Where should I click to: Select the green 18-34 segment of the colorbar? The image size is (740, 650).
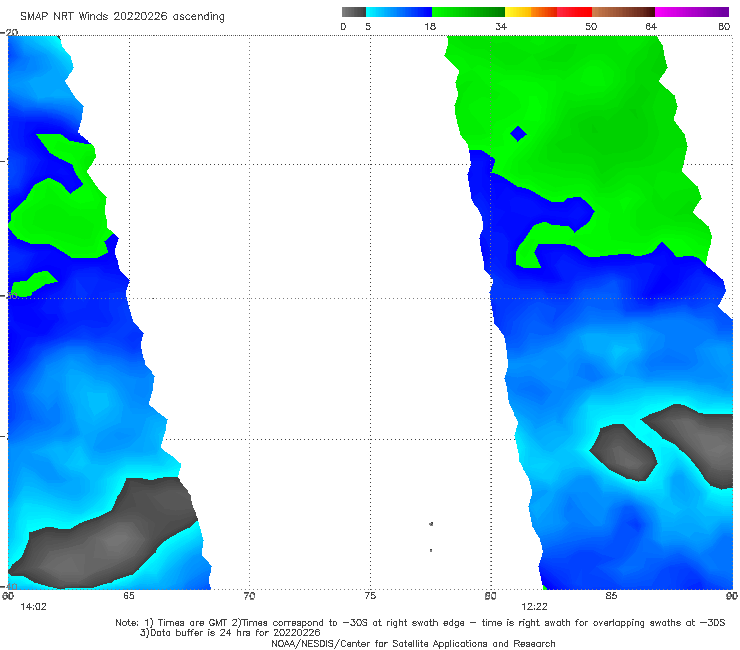point(468,12)
